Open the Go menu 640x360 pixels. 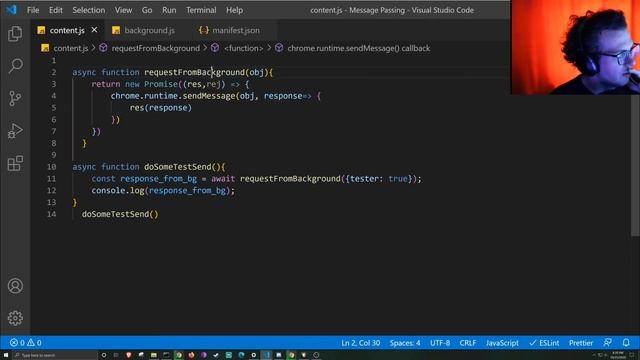(x=147, y=10)
